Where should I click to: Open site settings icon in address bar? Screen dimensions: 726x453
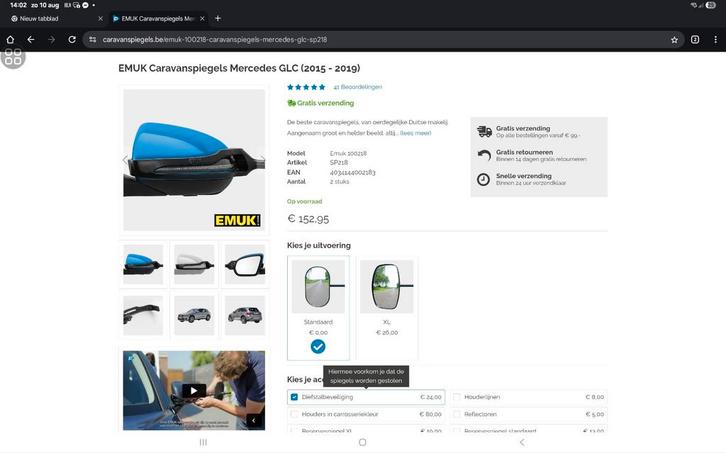[x=93, y=40]
